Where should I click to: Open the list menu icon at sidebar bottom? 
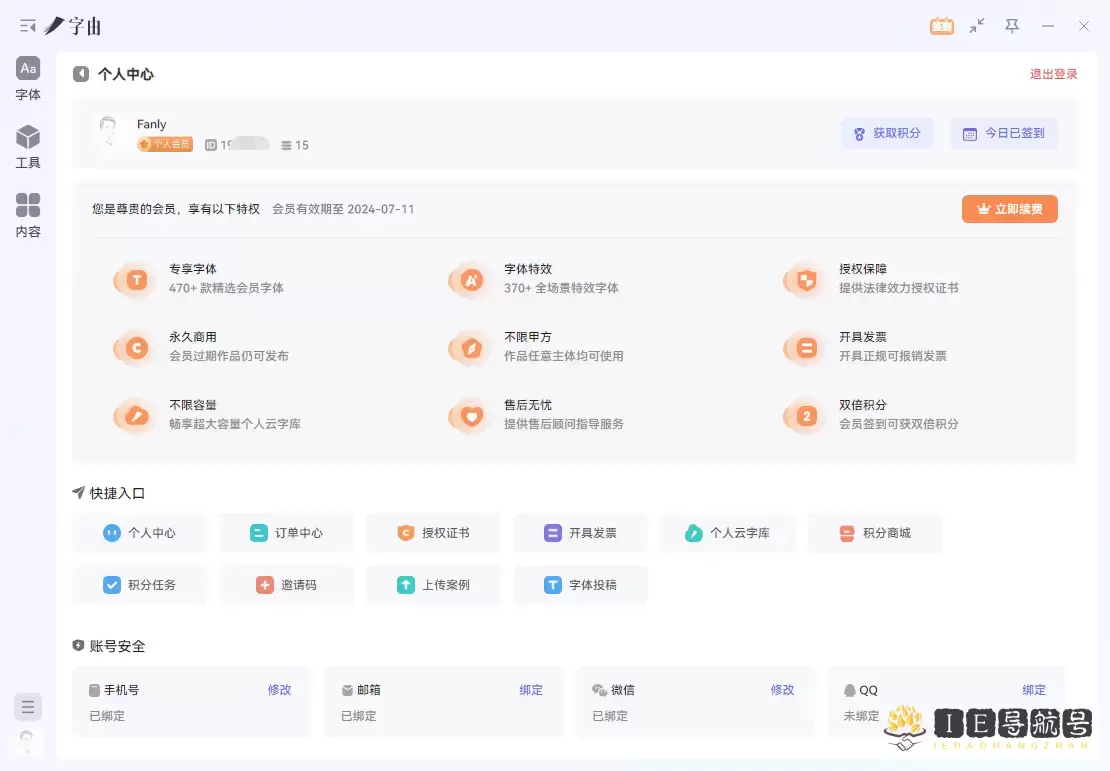pyautogui.click(x=28, y=707)
